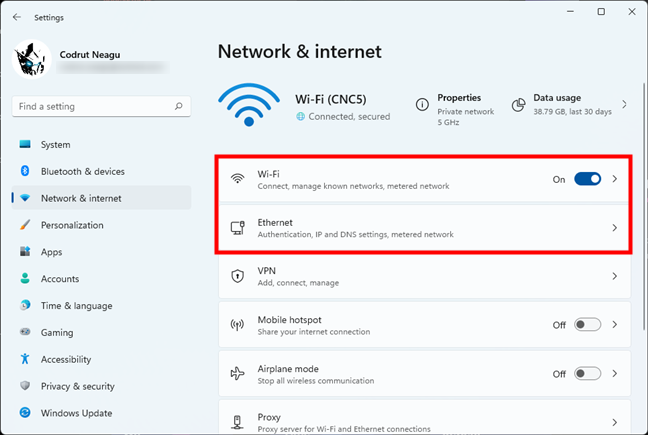648x435 pixels.
Task: Click the Apps icon in sidebar
Action: coord(25,252)
